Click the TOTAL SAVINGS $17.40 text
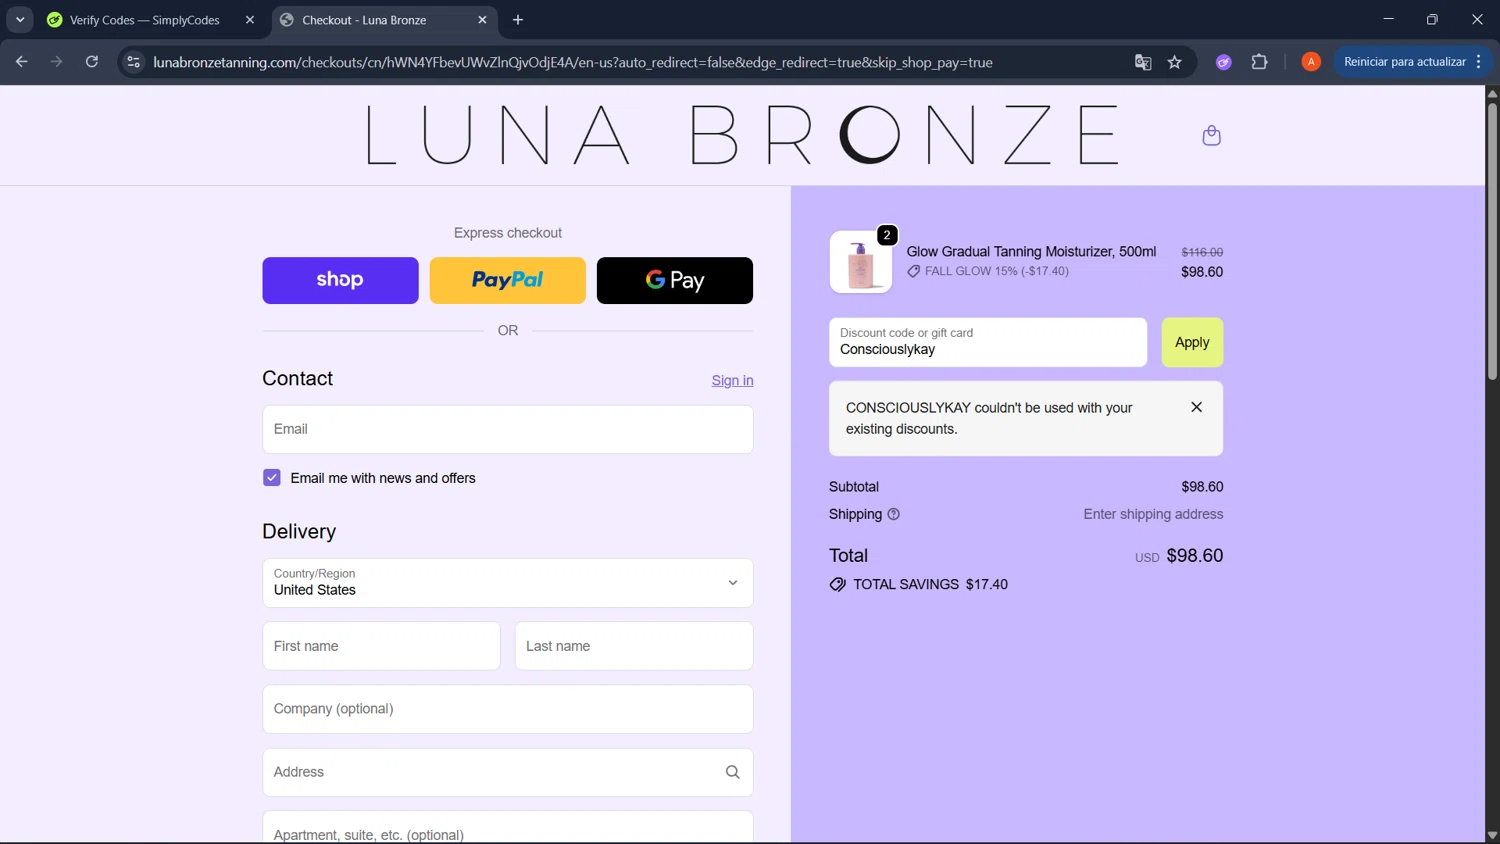Viewport: 1500px width, 844px height. click(930, 584)
